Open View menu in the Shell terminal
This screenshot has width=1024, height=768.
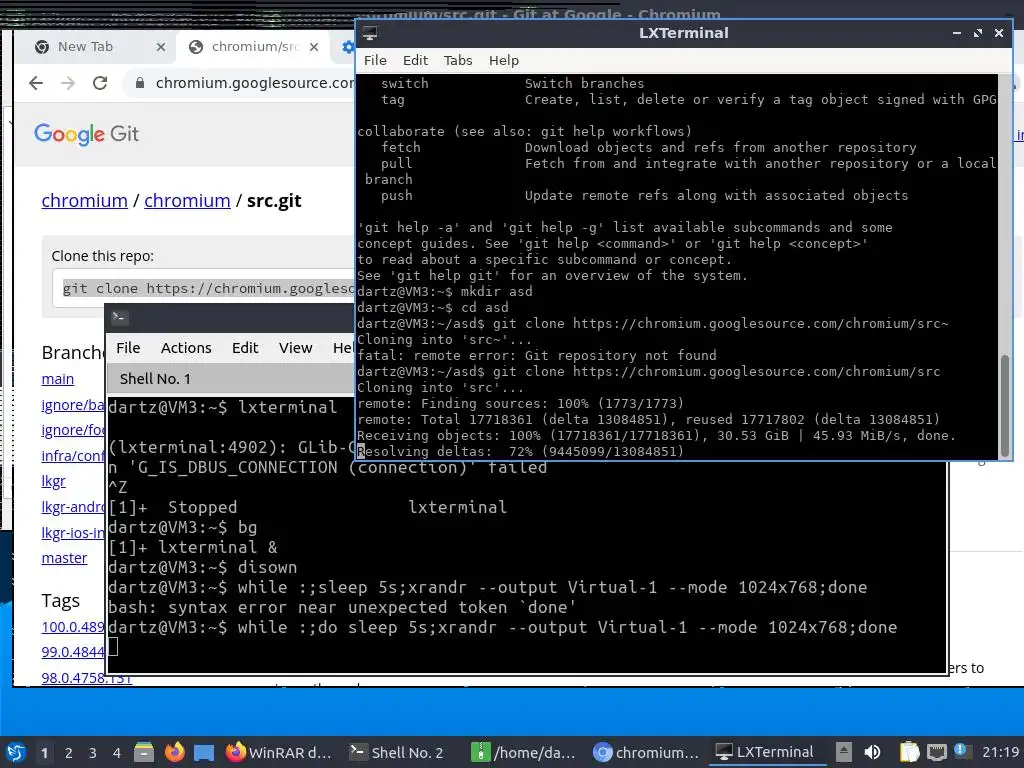coord(295,348)
